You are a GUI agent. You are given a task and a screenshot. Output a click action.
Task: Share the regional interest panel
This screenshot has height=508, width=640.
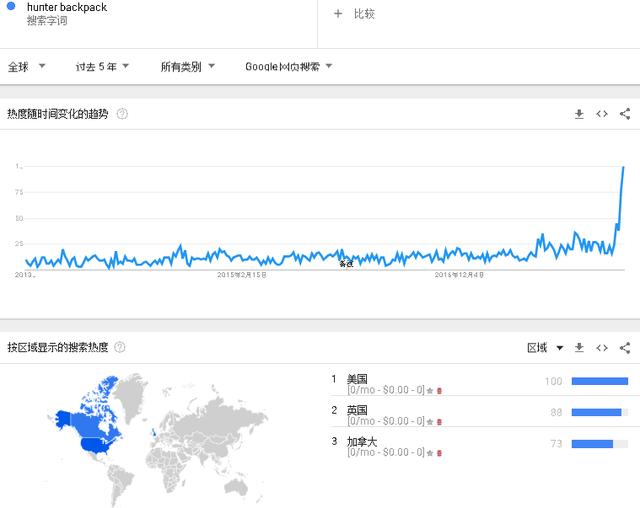pyautogui.click(x=625, y=348)
